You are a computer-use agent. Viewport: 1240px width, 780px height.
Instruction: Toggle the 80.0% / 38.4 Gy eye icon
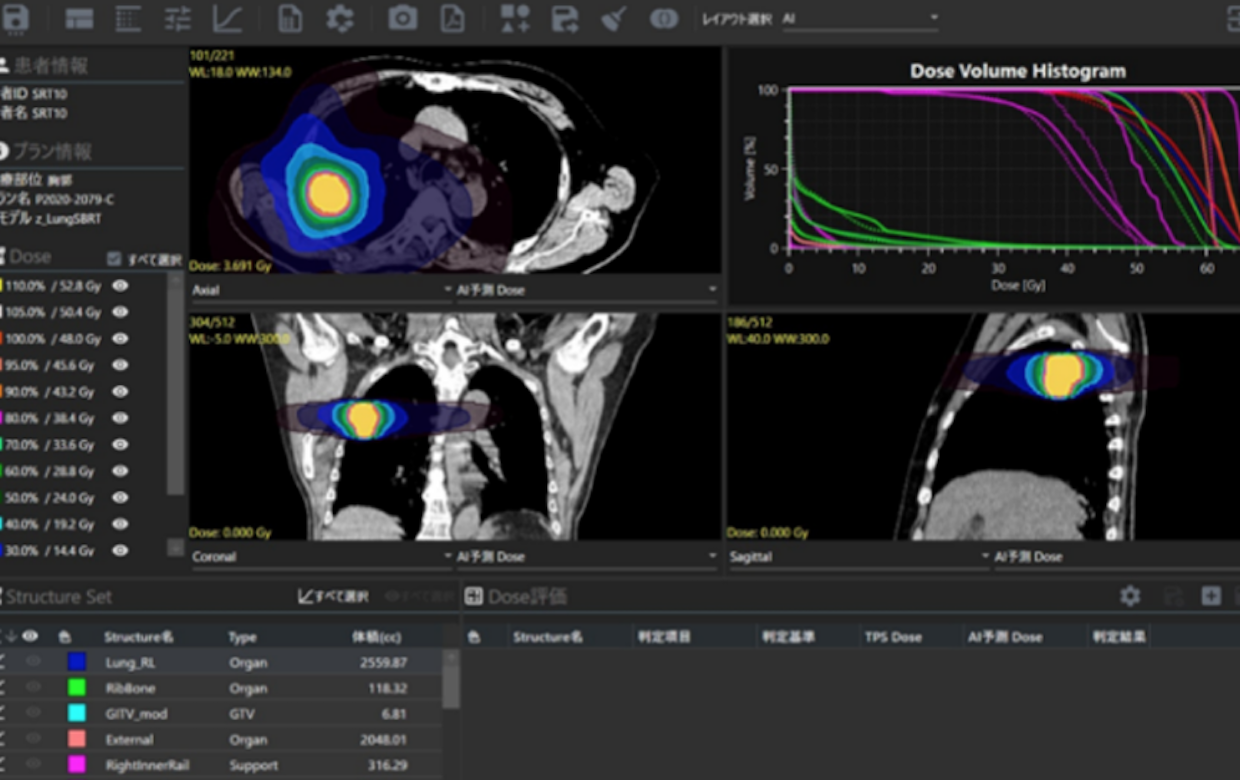tap(120, 418)
